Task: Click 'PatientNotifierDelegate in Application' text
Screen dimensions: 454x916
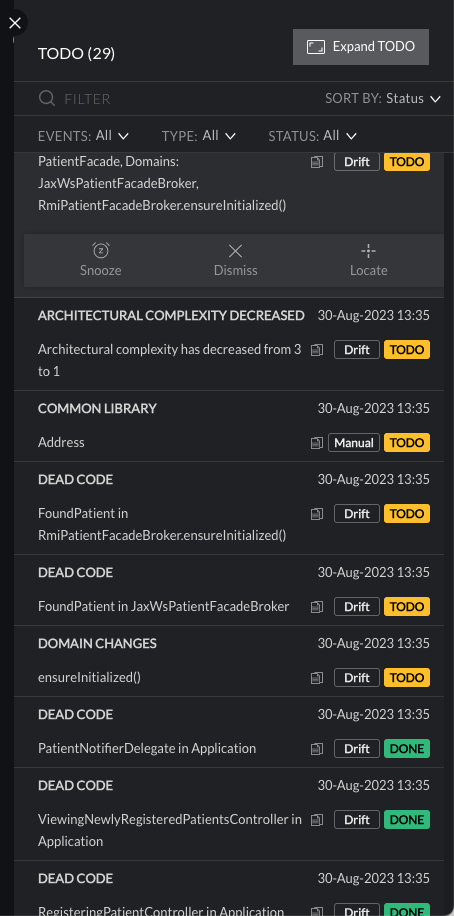Action: pos(147,749)
